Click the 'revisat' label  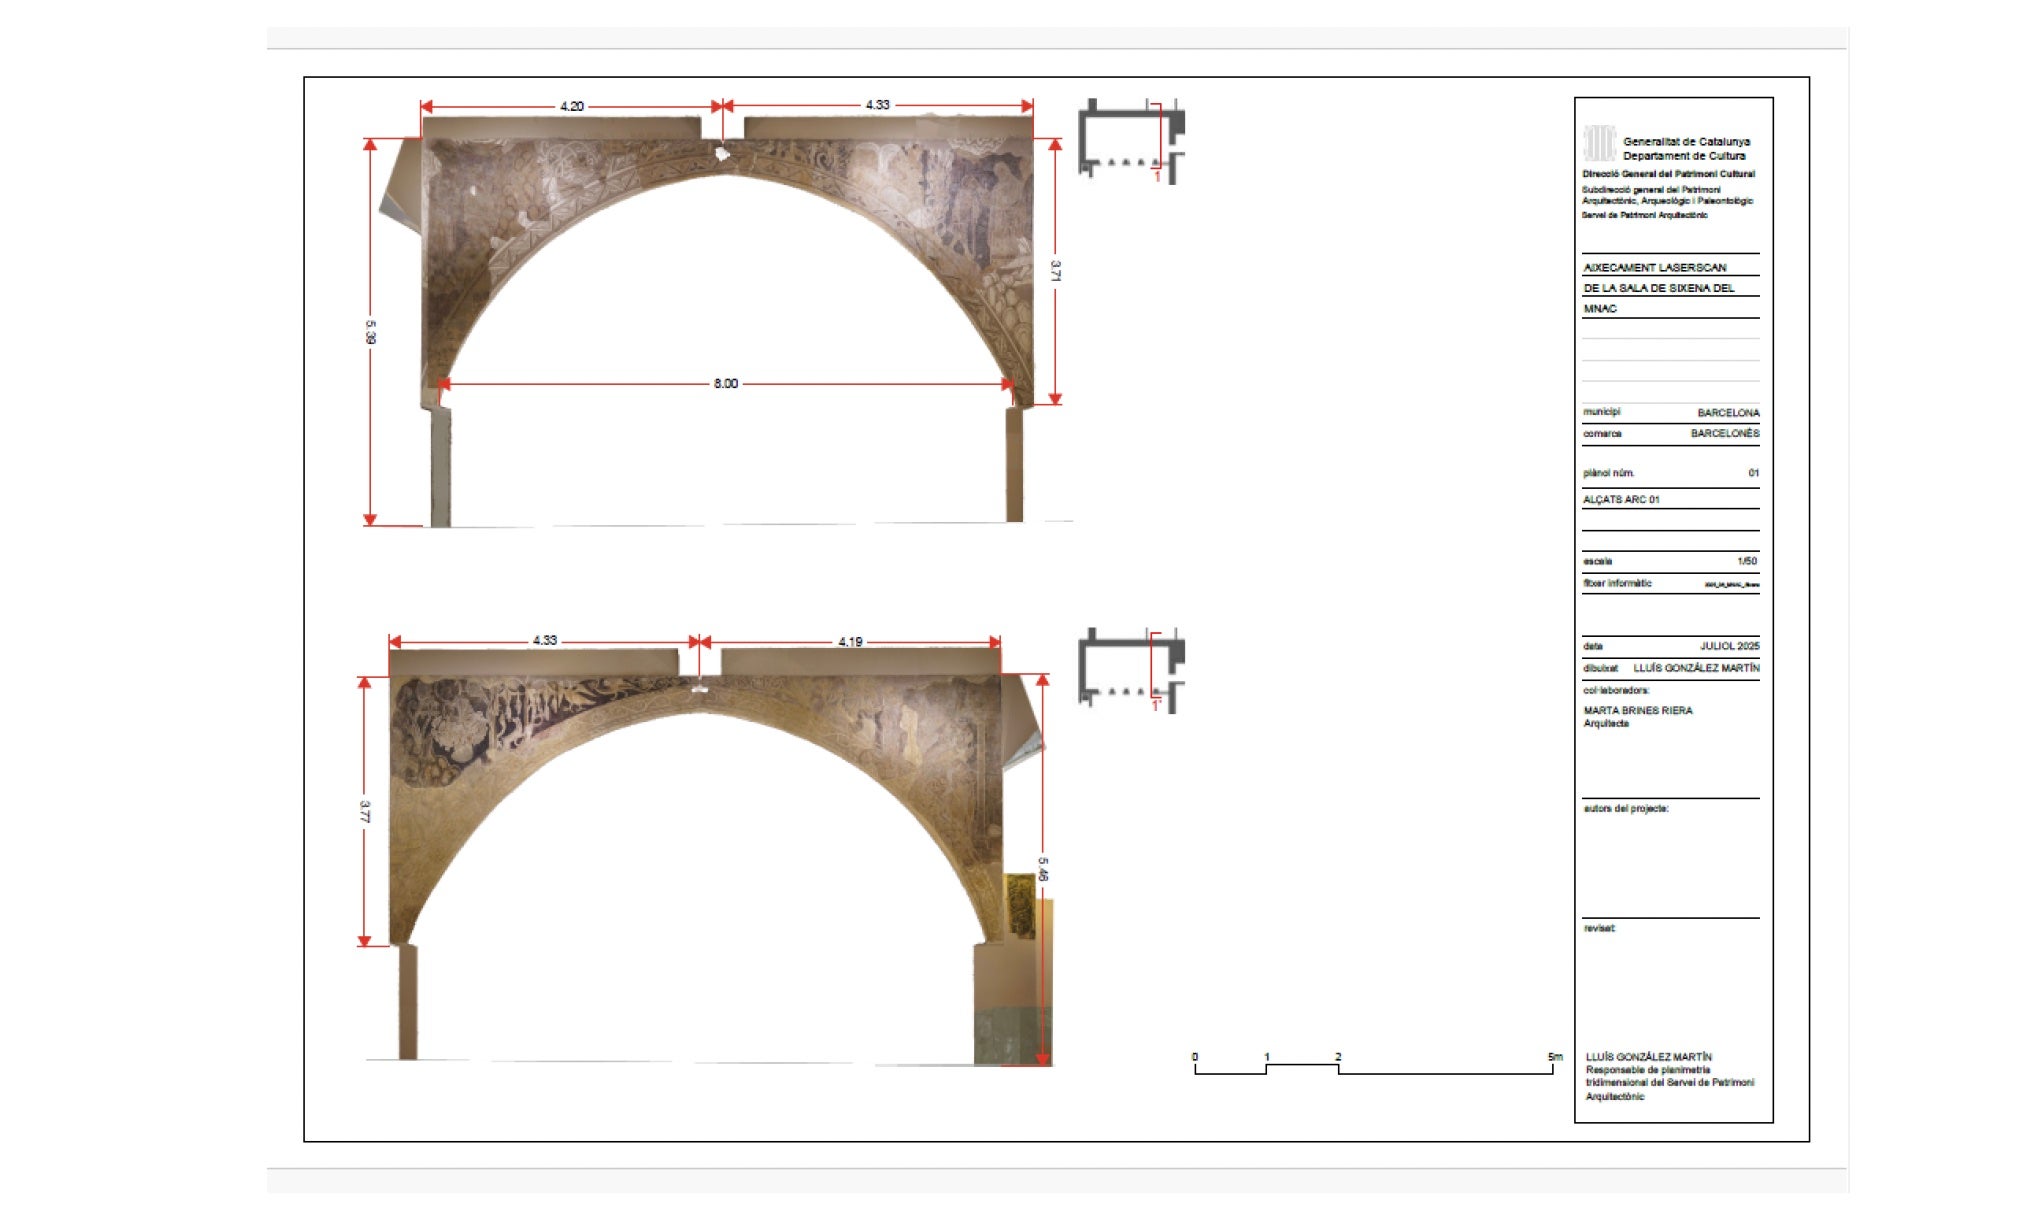1599,929
